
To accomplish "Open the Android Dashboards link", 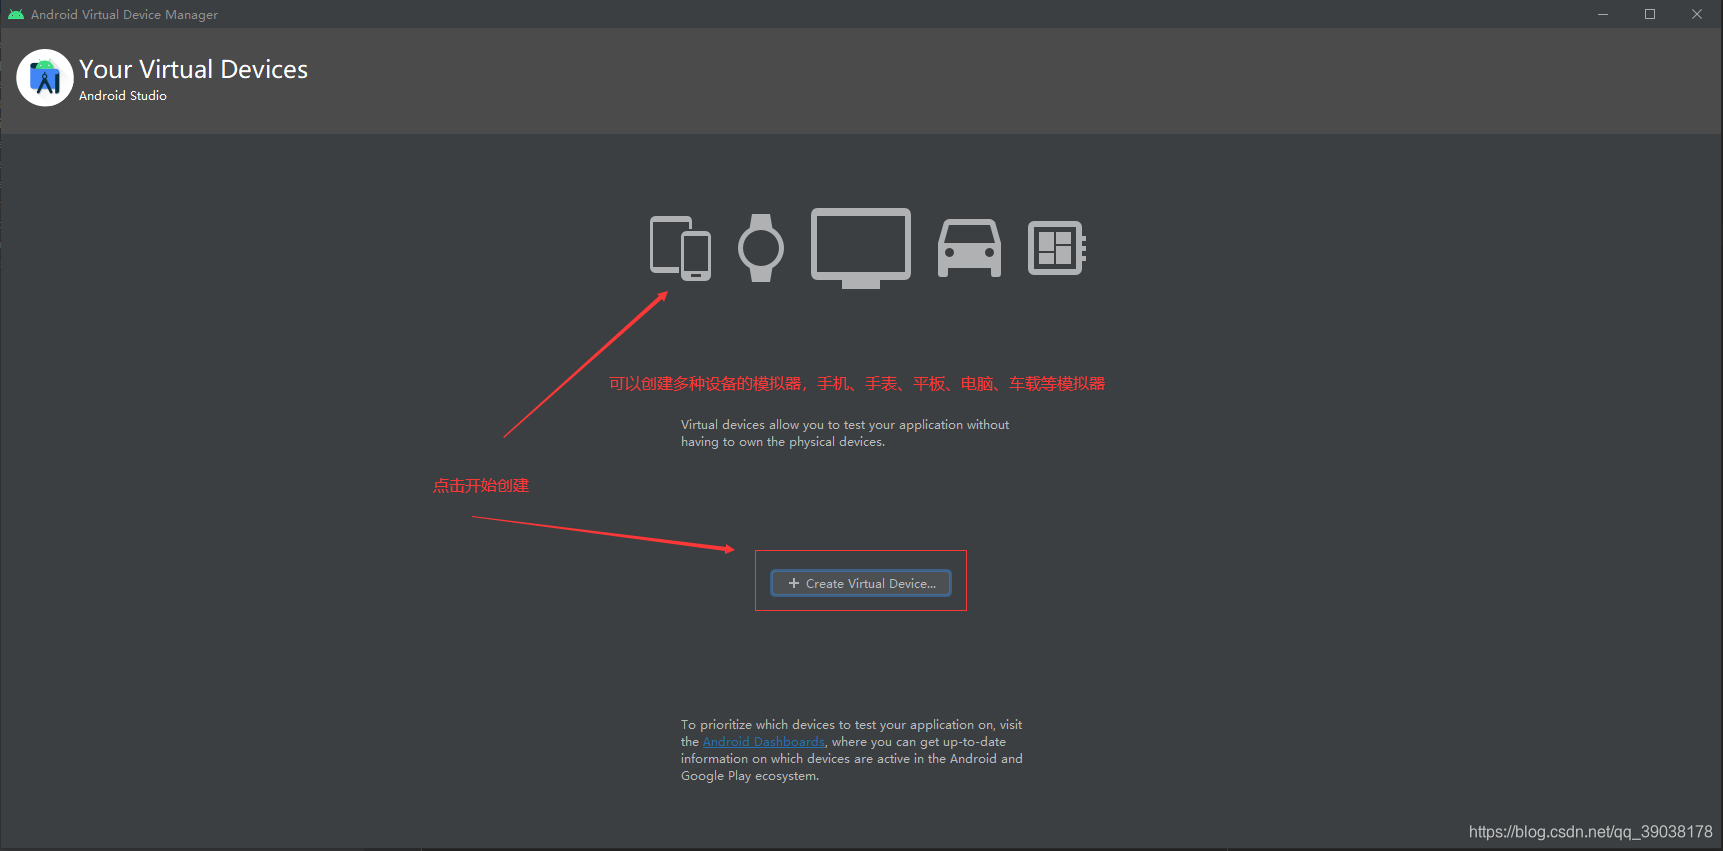I will [x=764, y=742].
